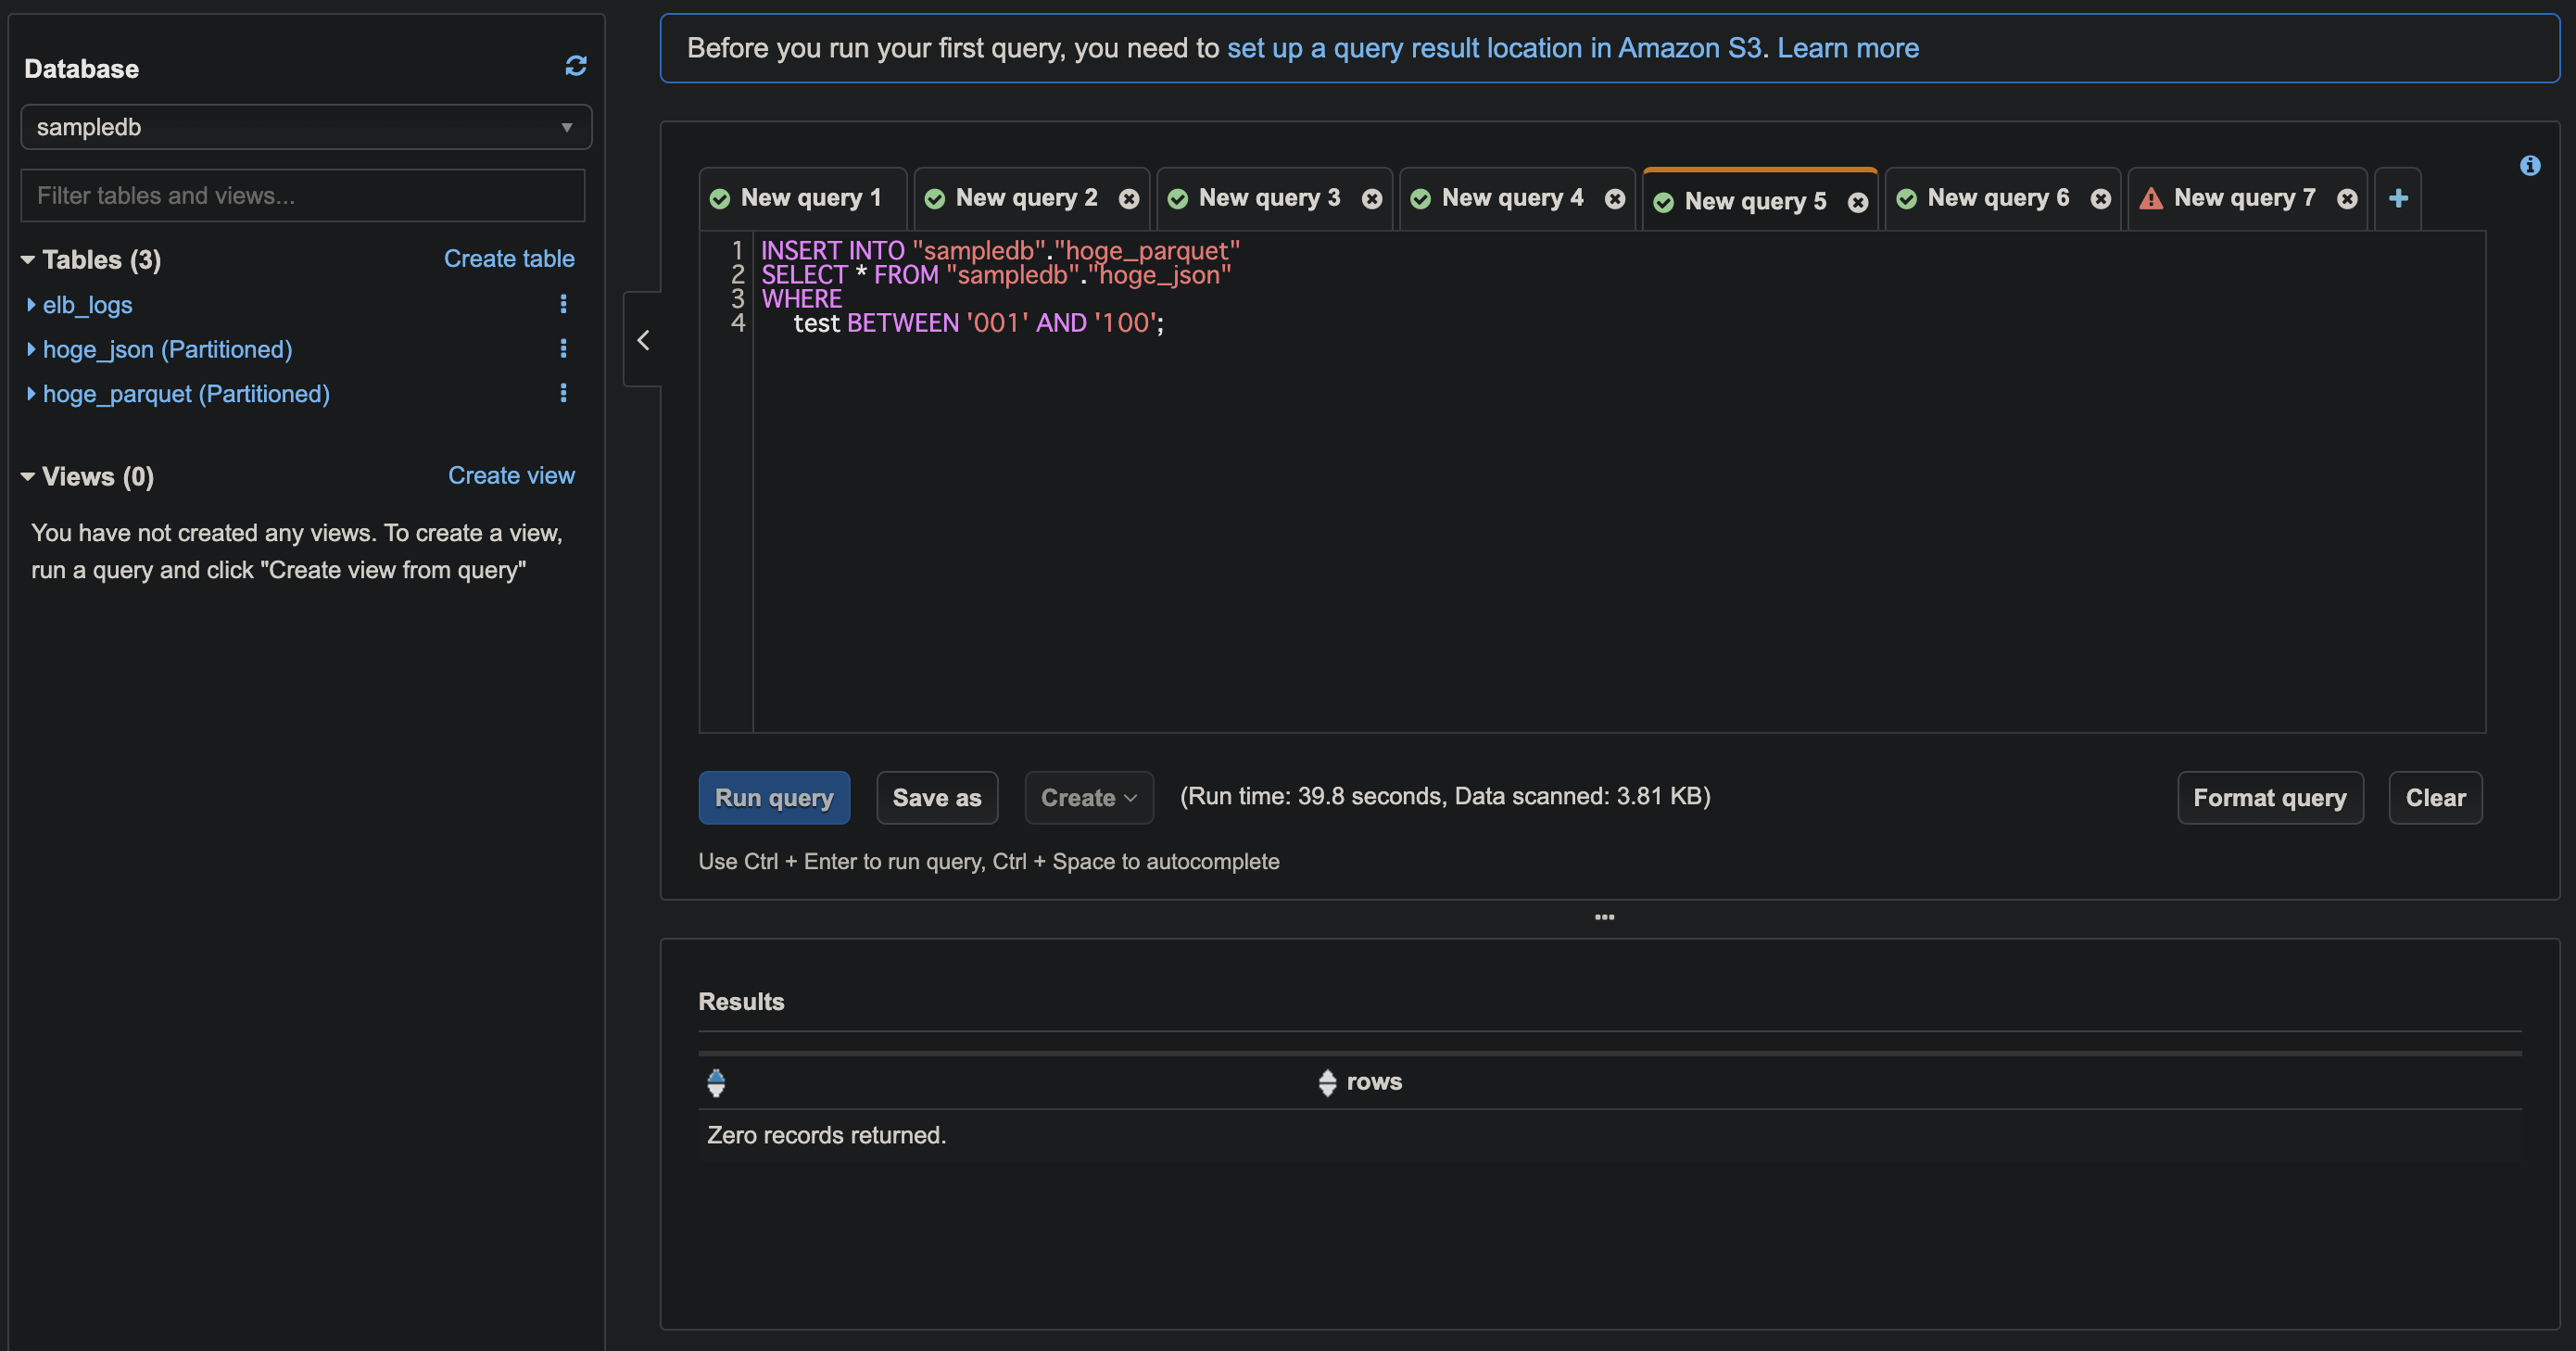The image size is (2576, 1351).
Task: Click the collapse panel arrow icon
Action: (x=644, y=339)
